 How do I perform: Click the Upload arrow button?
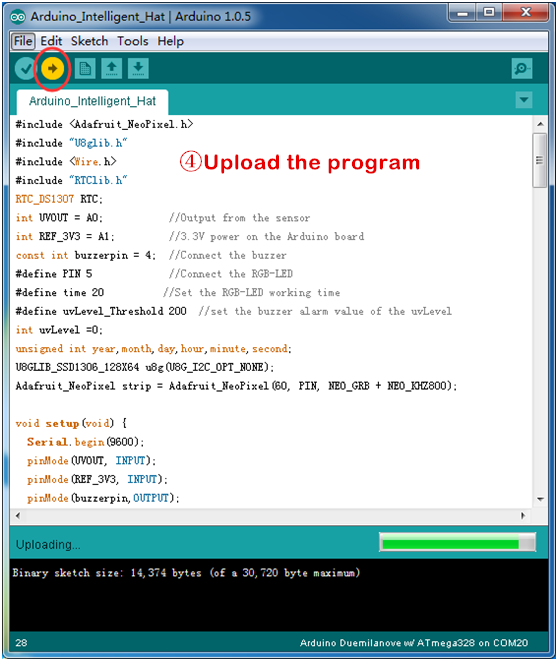(x=52, y=68)
